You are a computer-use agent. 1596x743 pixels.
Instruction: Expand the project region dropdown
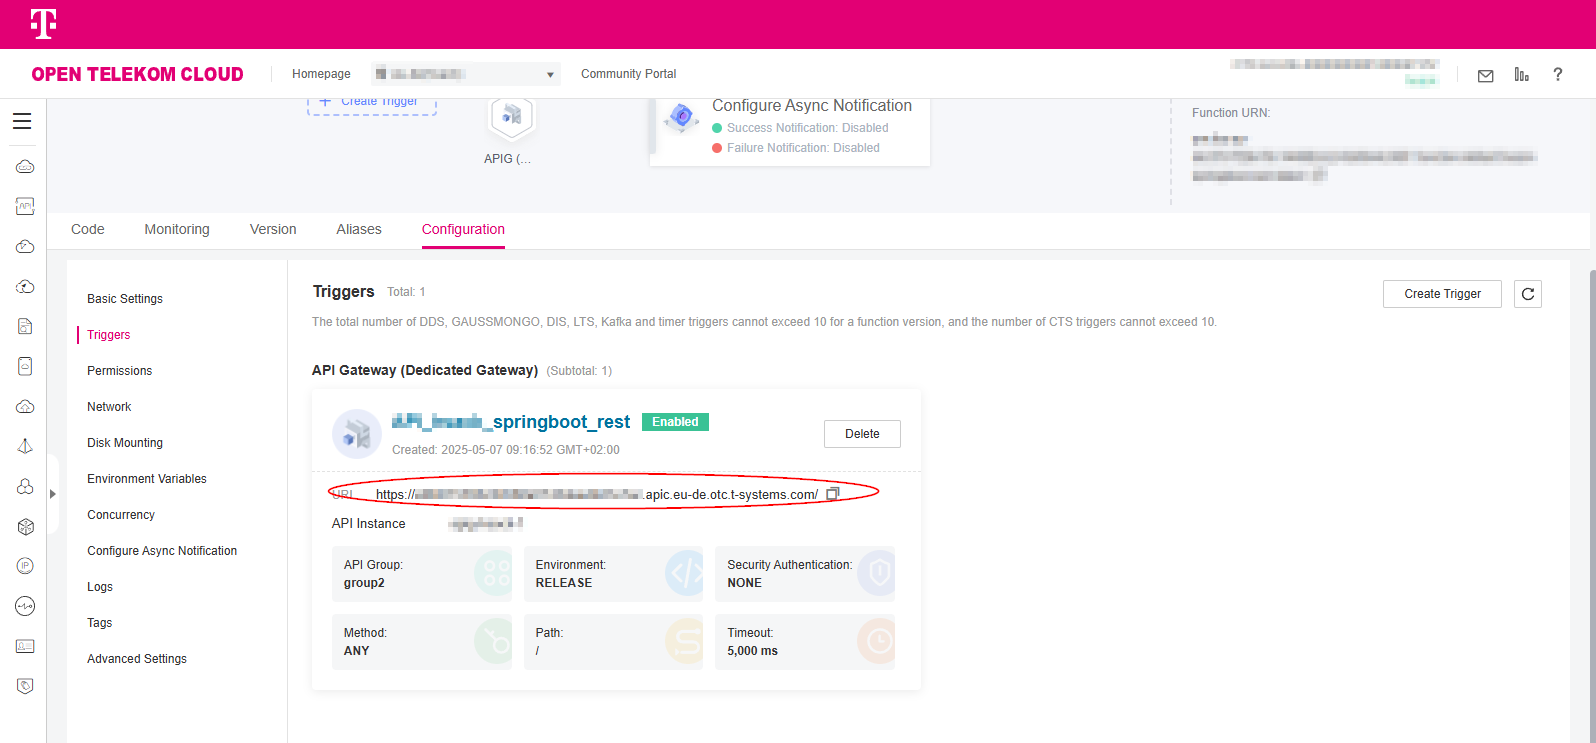(550, 75)
